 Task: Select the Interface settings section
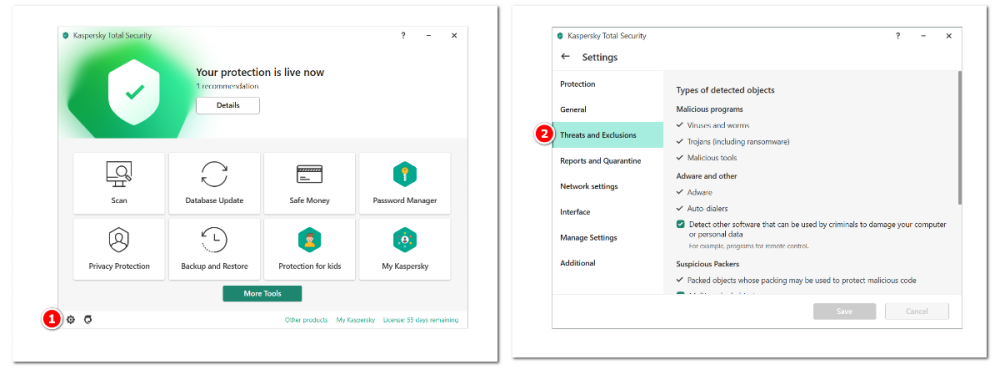point(608,212)
